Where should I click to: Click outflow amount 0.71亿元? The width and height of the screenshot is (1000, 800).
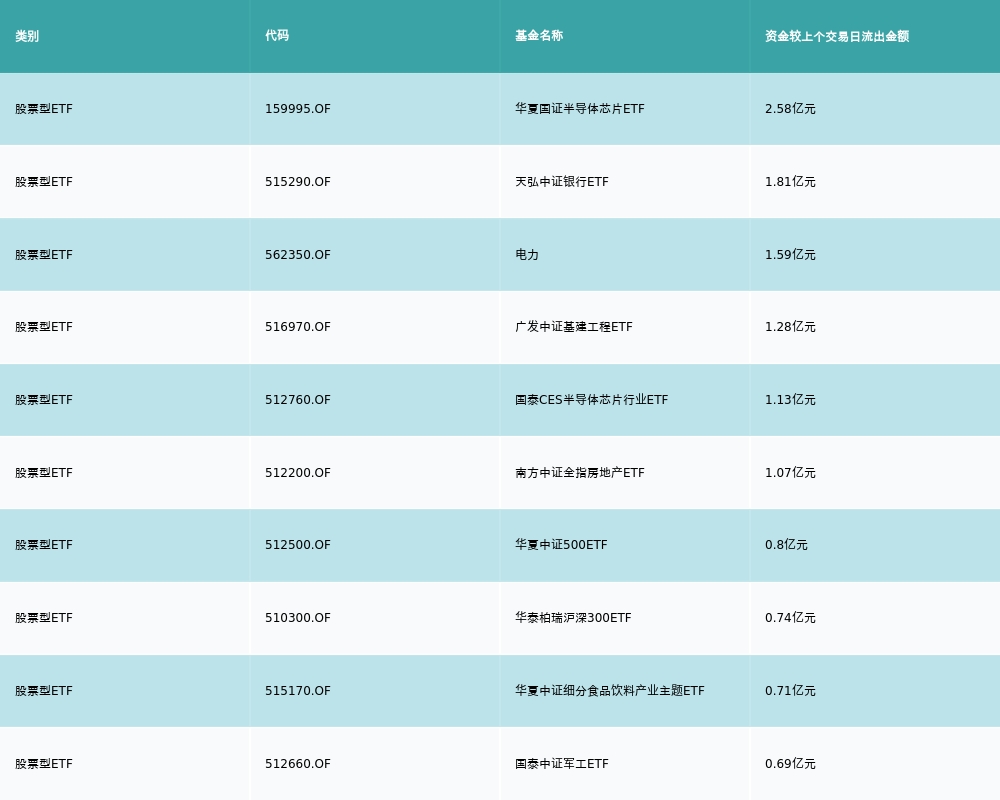point(790,691)
